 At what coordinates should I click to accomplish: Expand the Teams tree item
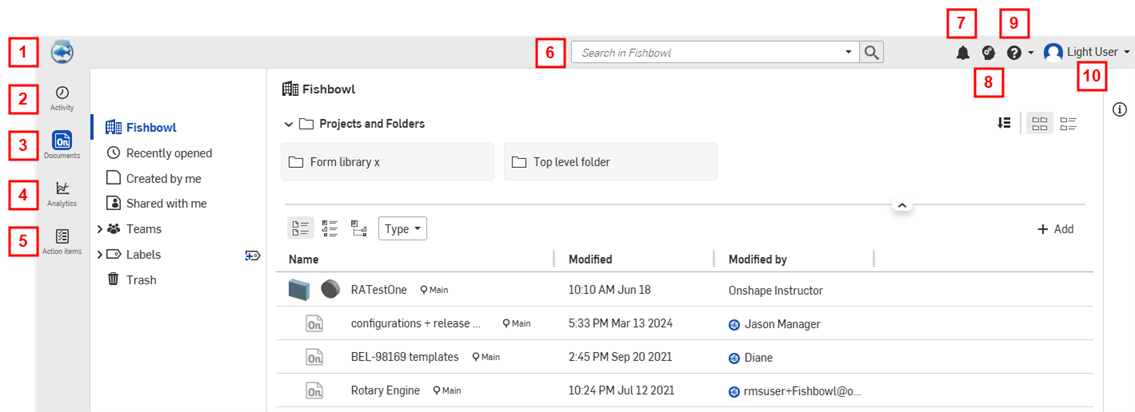tap(100, 229)
